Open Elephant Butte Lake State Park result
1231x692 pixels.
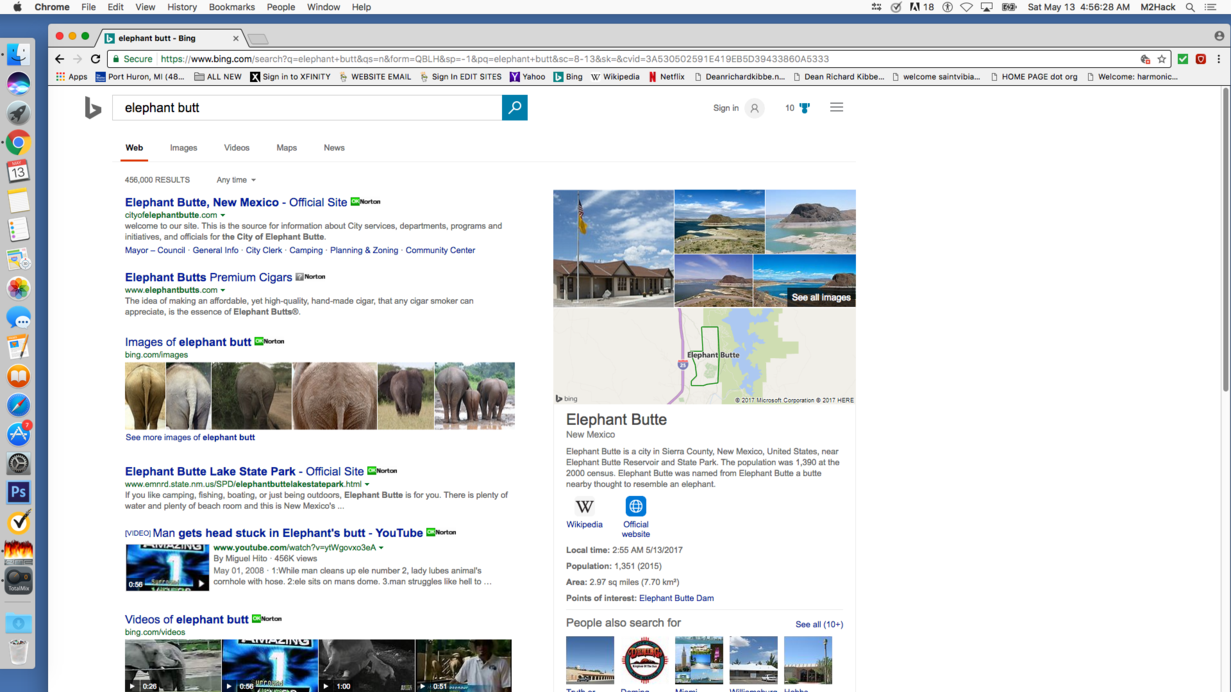click(244, 471)
